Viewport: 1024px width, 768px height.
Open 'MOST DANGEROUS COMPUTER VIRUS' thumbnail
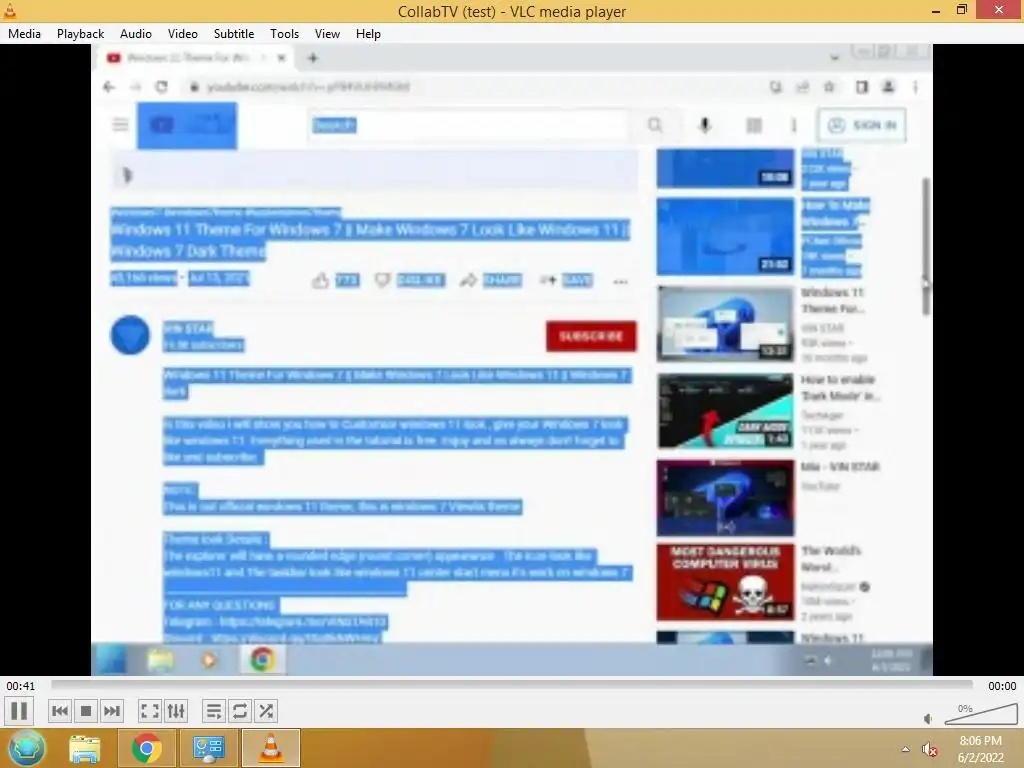click(x=725, y=582)
